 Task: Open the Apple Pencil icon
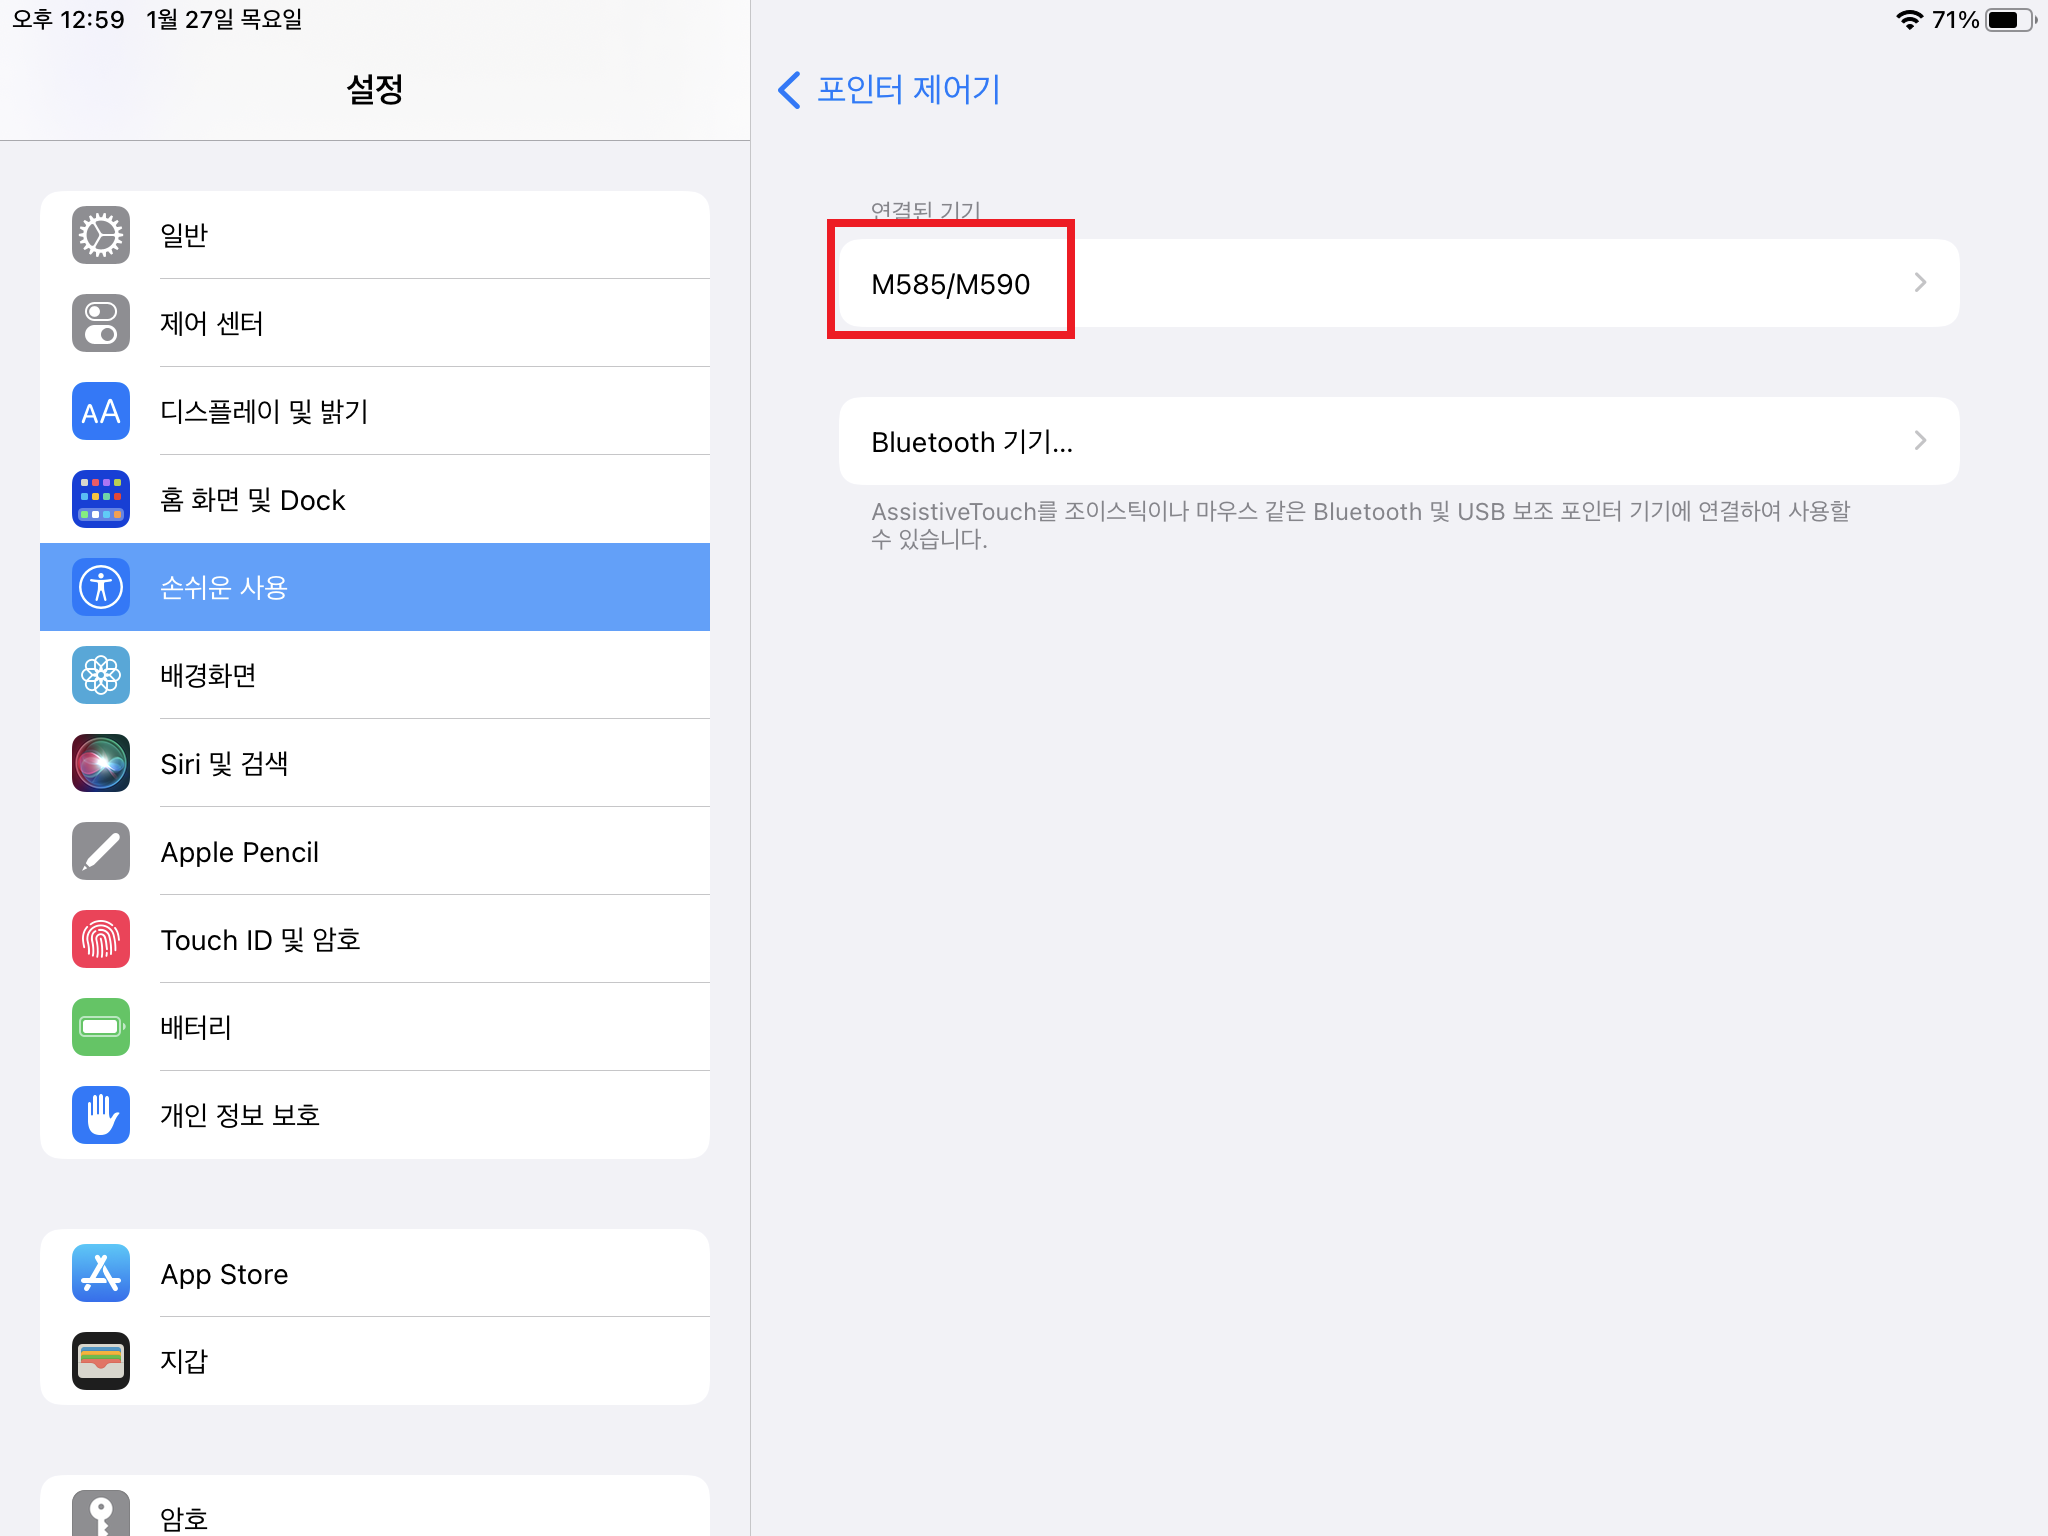[x=101, y=851]
